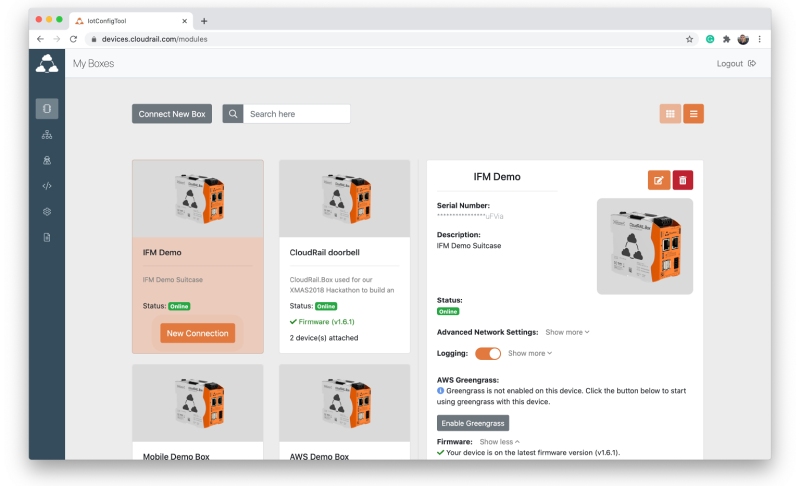The height and width of the screenshot is (486, 800).
Task: Reload the page
Action: pyautogui.click(x=73, y=39)
